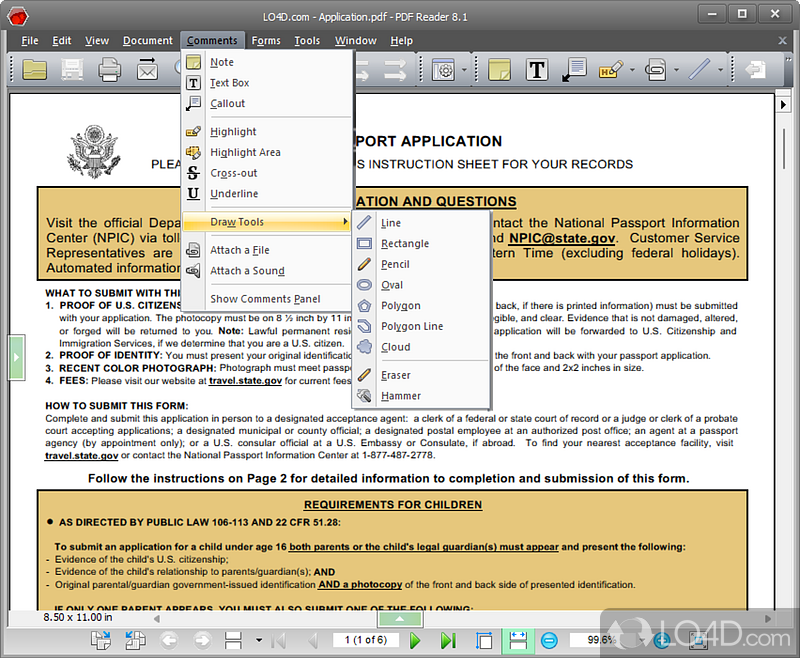Expand the left side panel green handle
Image resolution: width=800 pixels, height=658 pixels.
coord(16,357)
